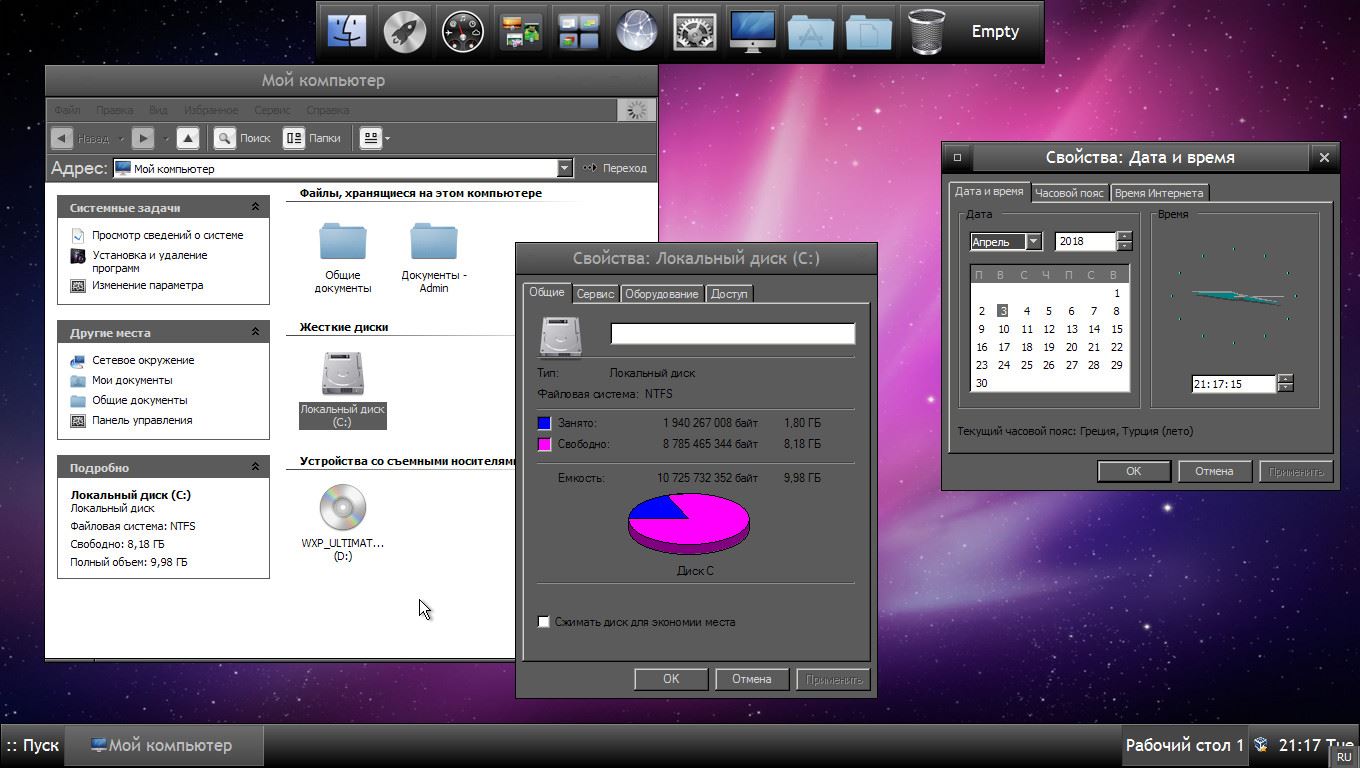Click the disk label text field
Viewport: 1360px width, 768px height.
732,334
